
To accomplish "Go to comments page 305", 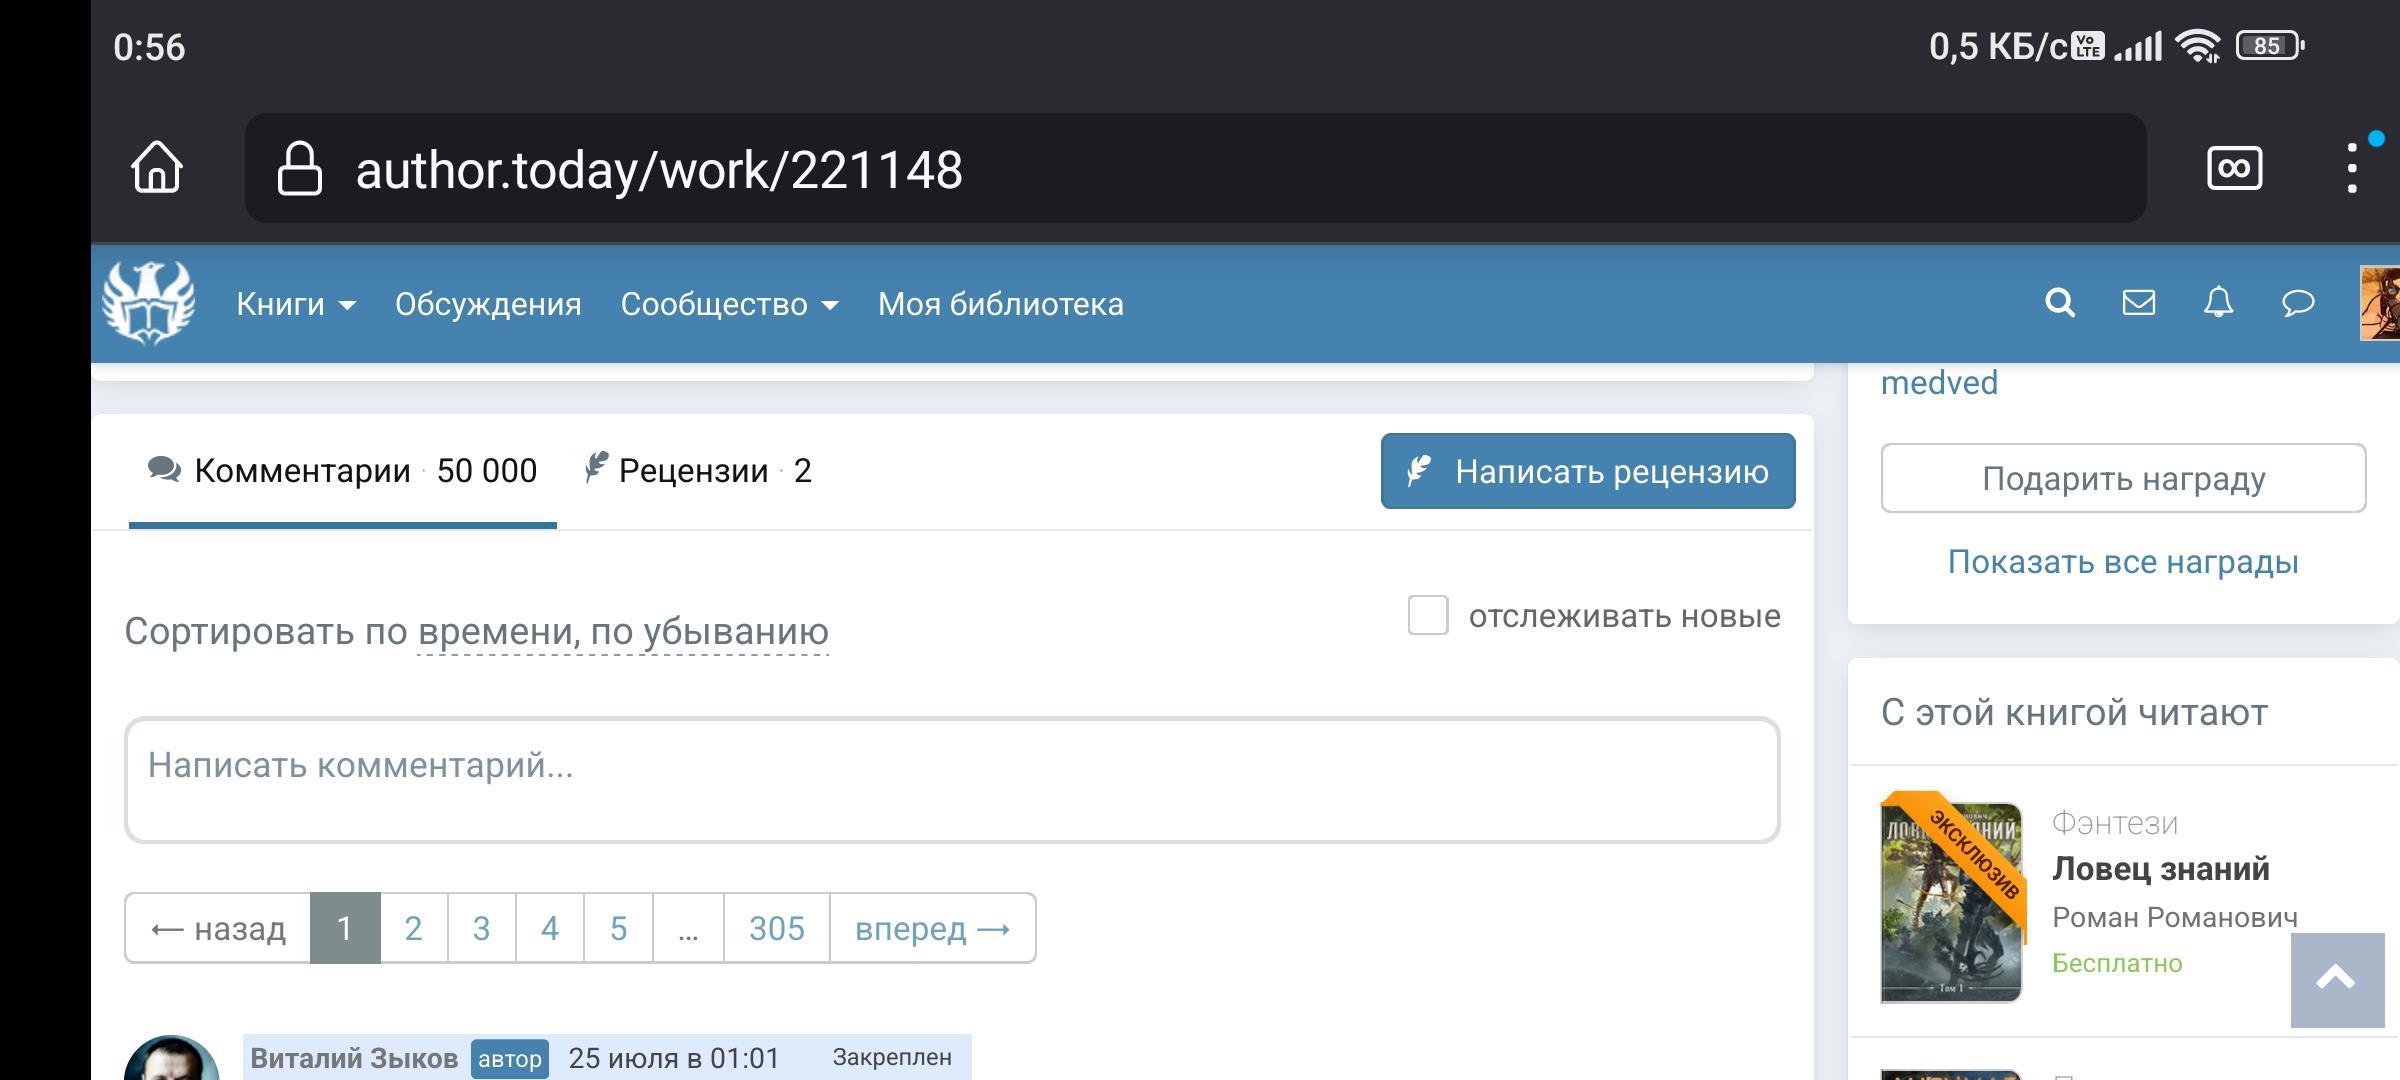I will click(x=776, y=928).
